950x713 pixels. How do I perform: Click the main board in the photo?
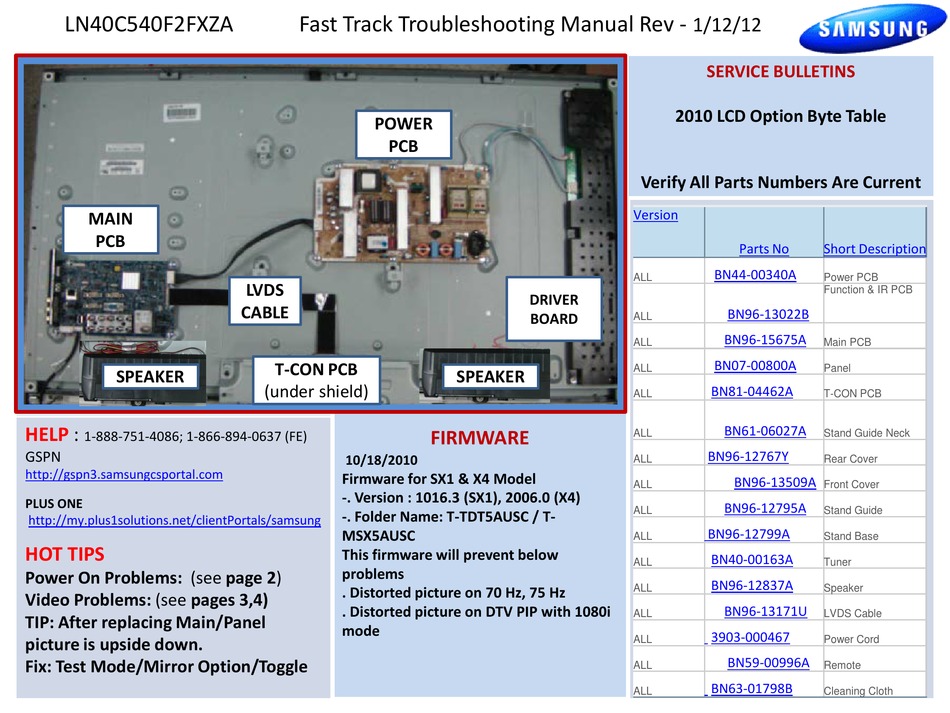tap(111, 297)
